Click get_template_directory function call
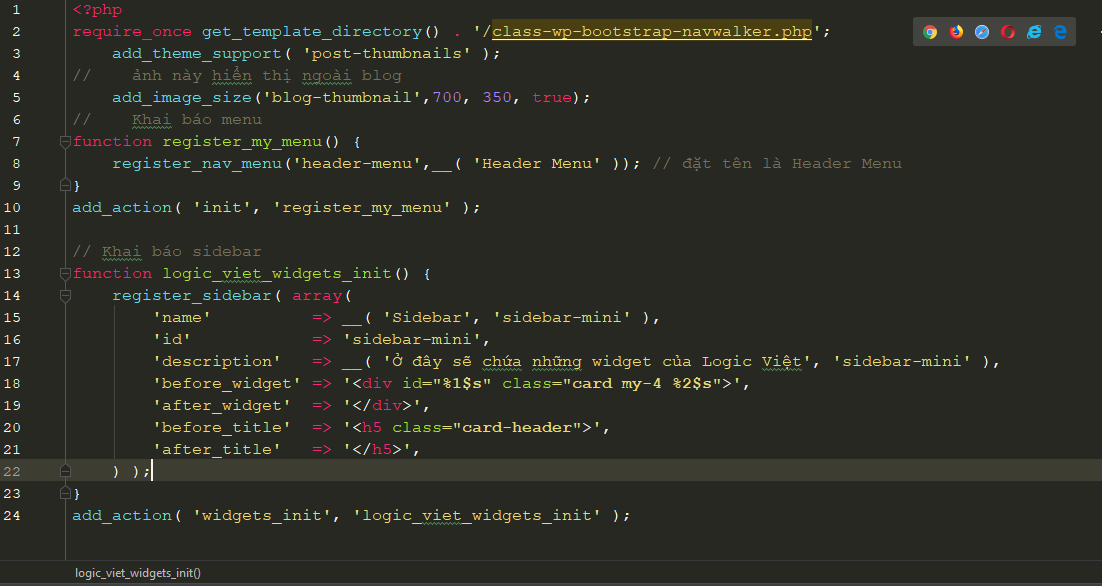 click(x=312, y=32)
